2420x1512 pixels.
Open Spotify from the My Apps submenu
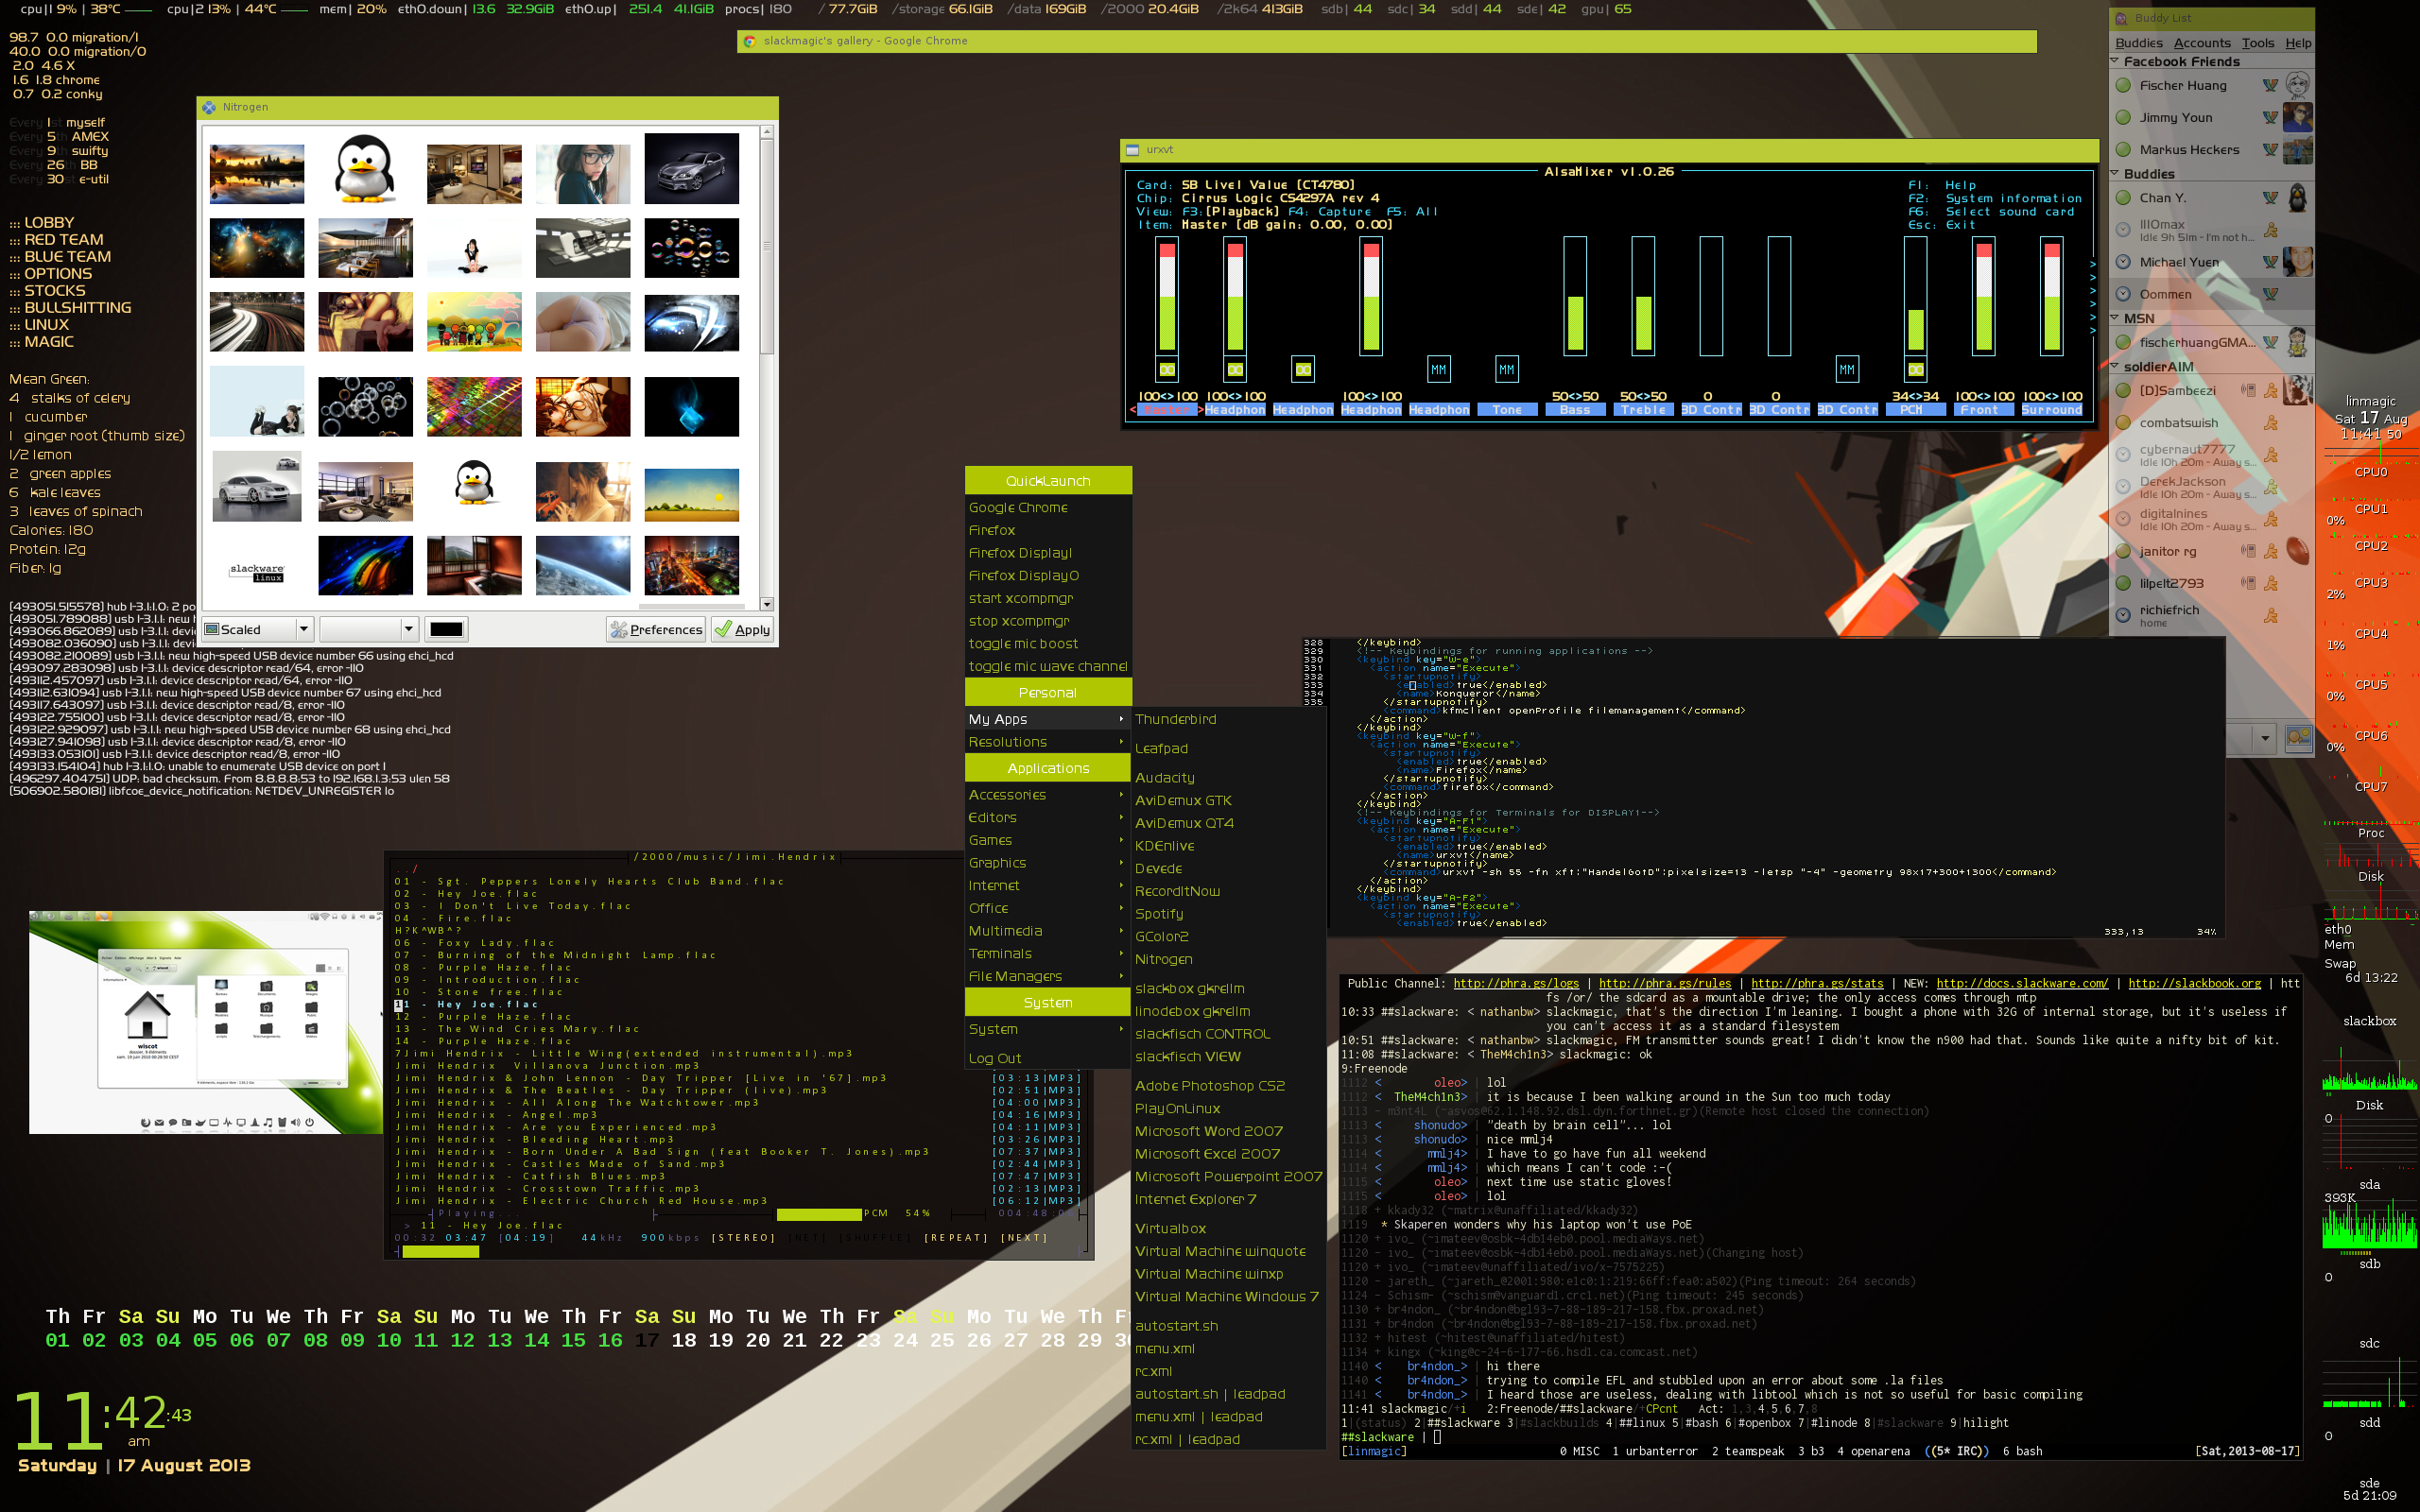tap(1228, 914)
